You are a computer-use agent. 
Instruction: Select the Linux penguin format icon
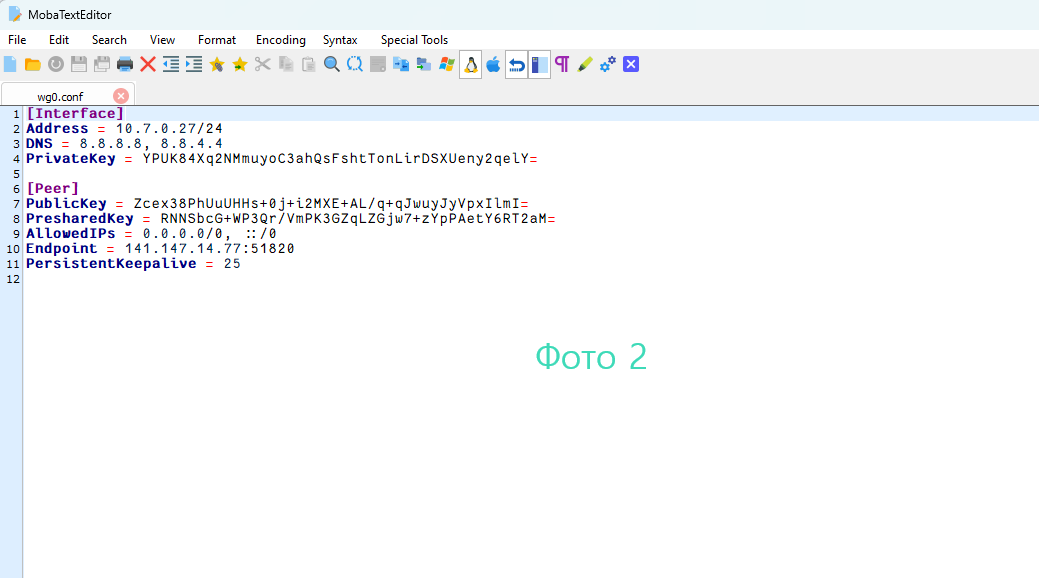470,64
